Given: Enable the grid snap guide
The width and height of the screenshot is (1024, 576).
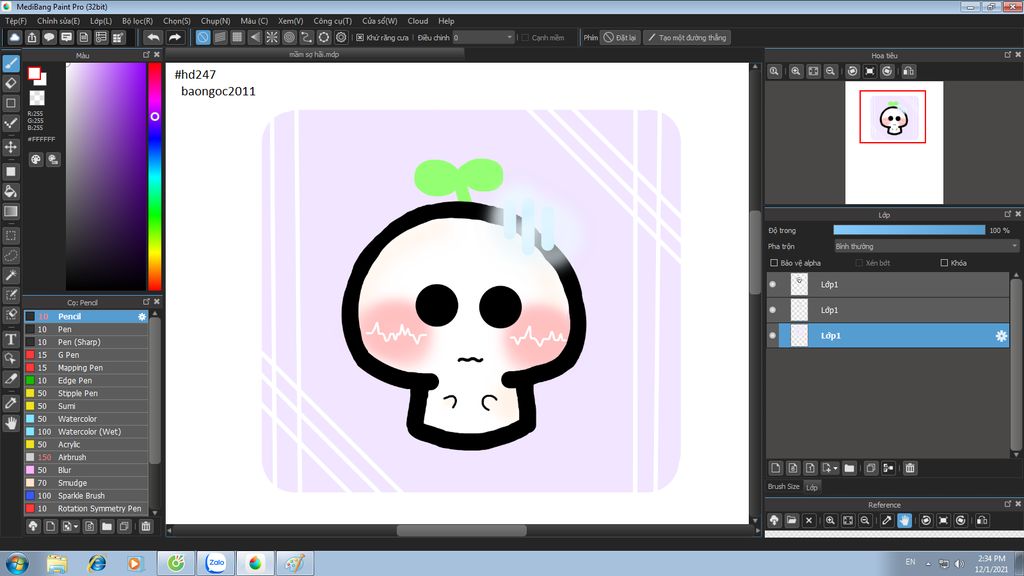Looking at the screenshot, I should (238, 37).
